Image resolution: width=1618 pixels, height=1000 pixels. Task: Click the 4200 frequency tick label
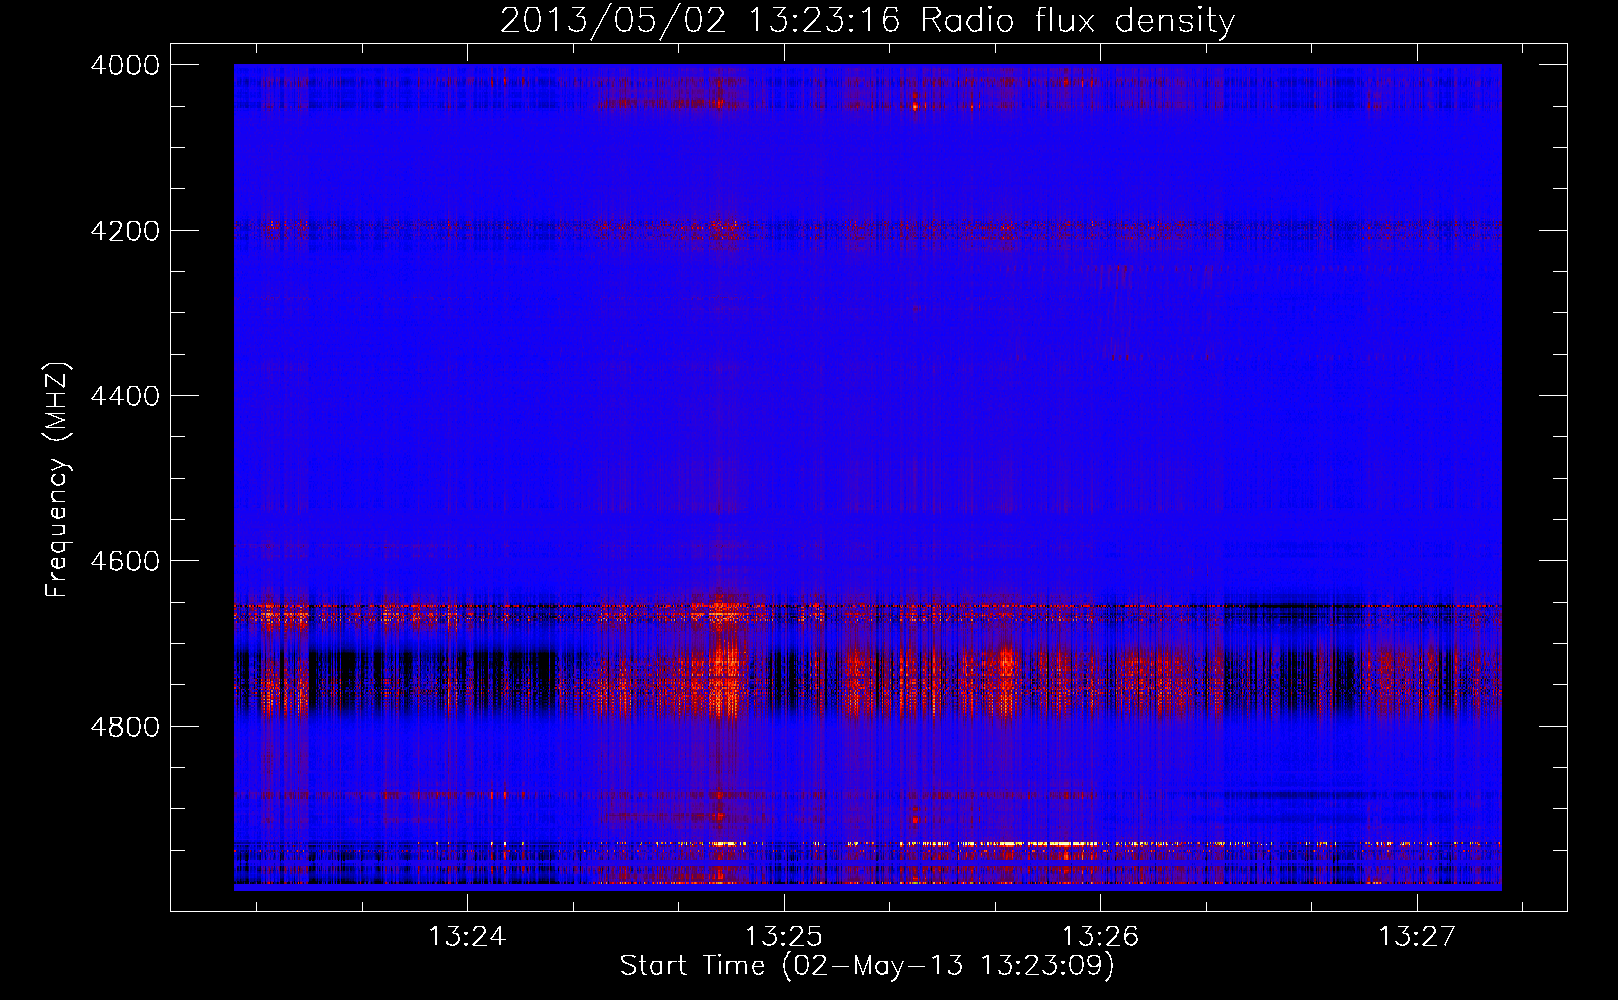tap(125, 231)
